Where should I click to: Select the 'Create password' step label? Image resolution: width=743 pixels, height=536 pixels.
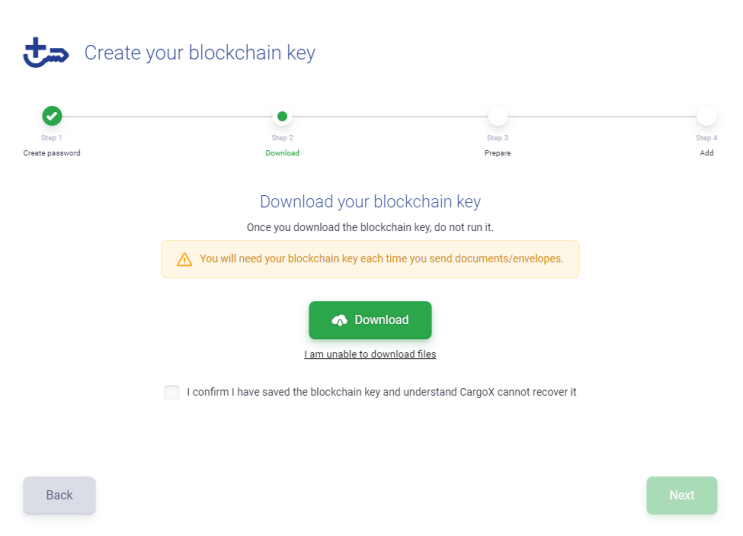[52, 153]
